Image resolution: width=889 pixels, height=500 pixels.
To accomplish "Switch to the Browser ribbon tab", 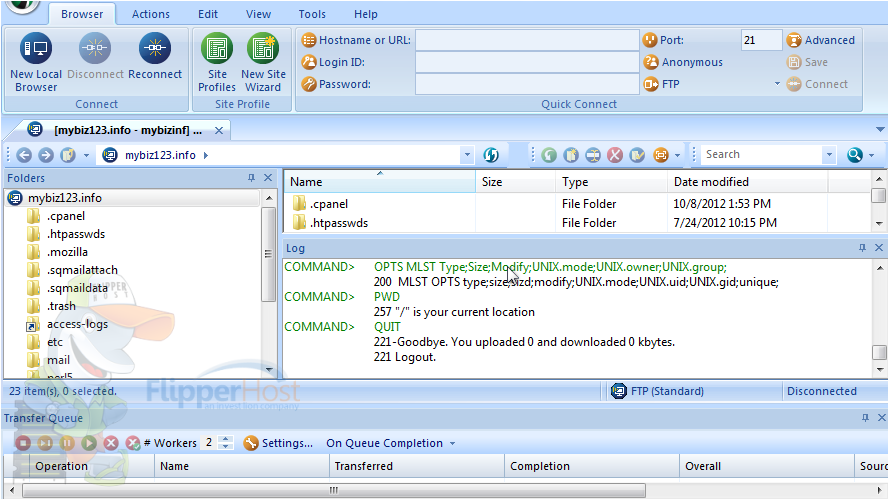I will [x=82, y=14].
